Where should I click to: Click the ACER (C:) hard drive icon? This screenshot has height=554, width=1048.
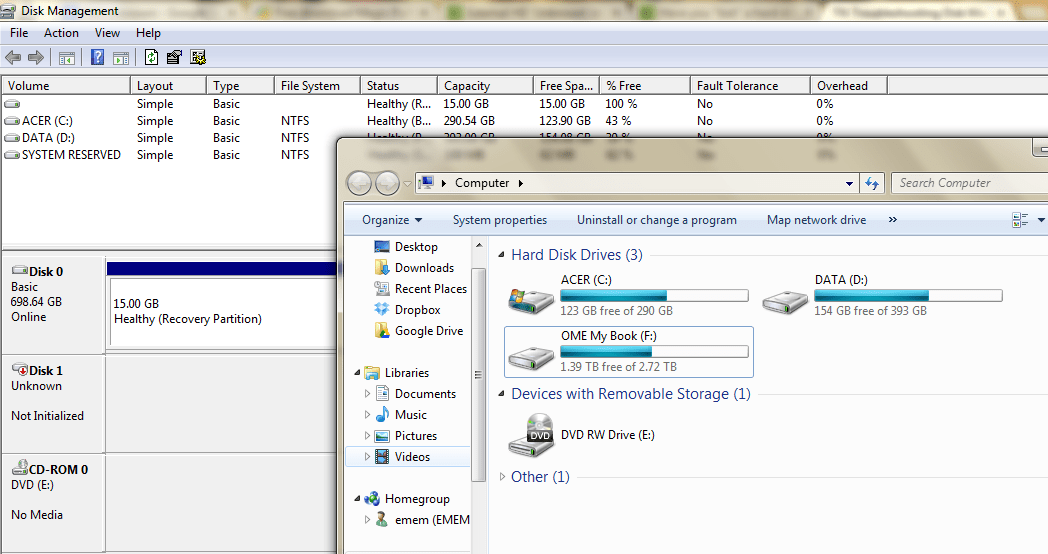[530, 301]
